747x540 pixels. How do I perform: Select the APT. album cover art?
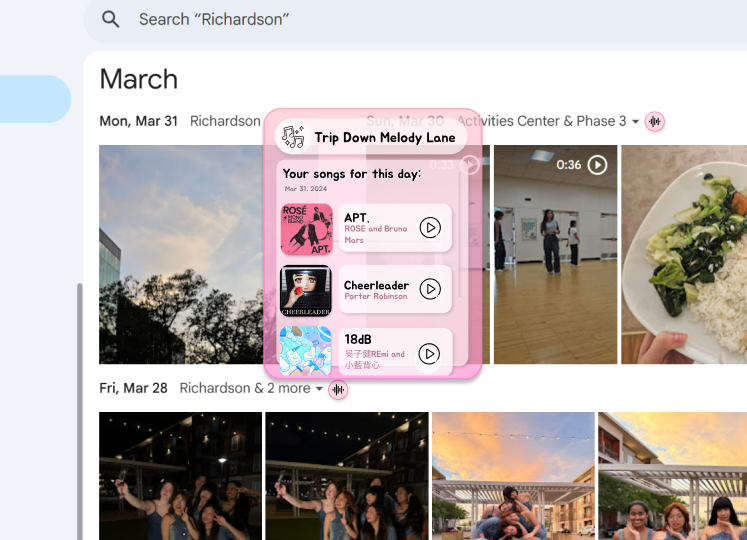(x=306, y=229)
